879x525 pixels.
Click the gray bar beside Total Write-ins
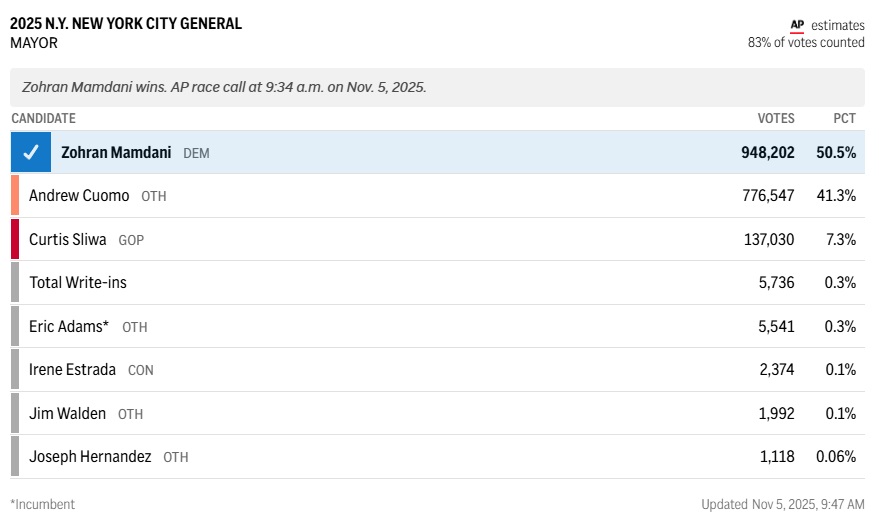15,283
